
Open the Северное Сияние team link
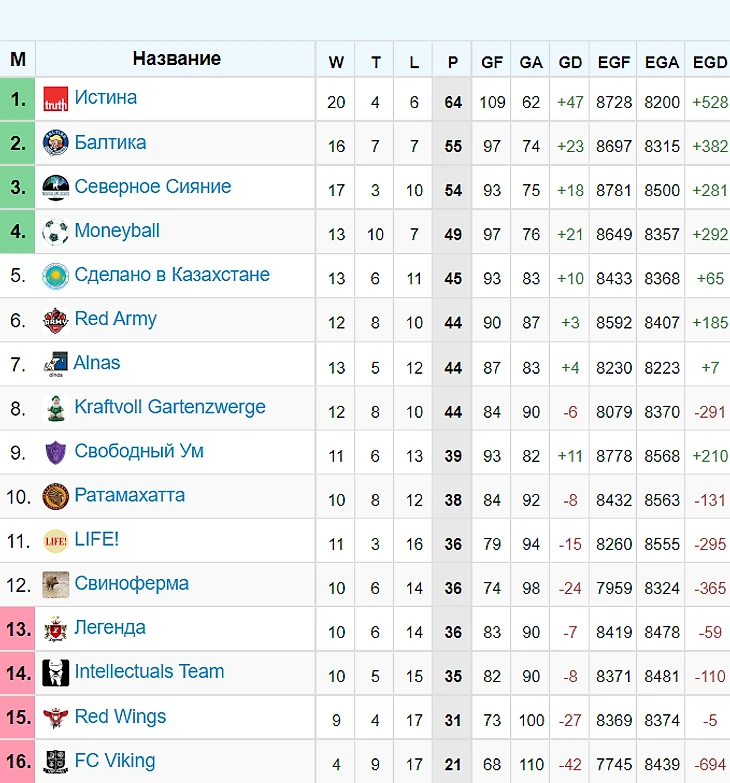(x=153, y=186)
